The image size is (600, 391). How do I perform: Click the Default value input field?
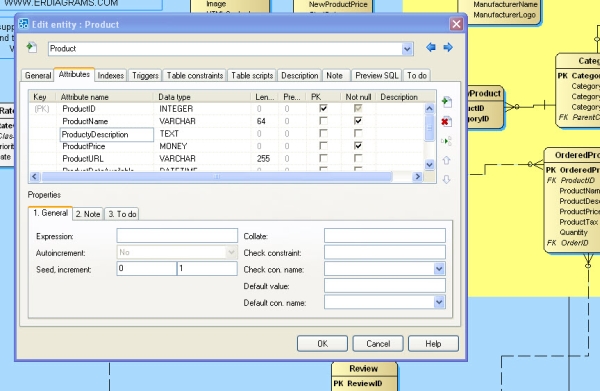[385, 285]
